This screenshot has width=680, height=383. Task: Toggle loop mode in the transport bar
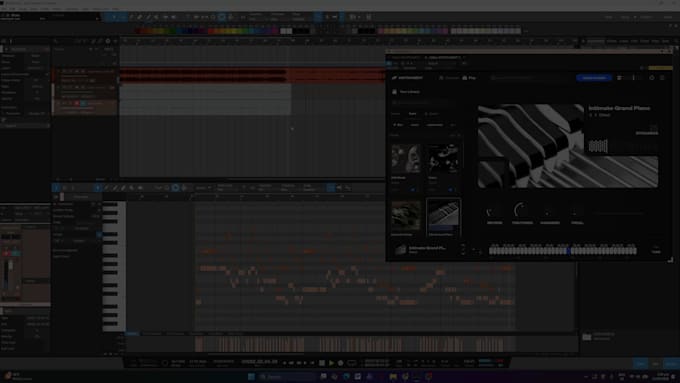[352, 363]
